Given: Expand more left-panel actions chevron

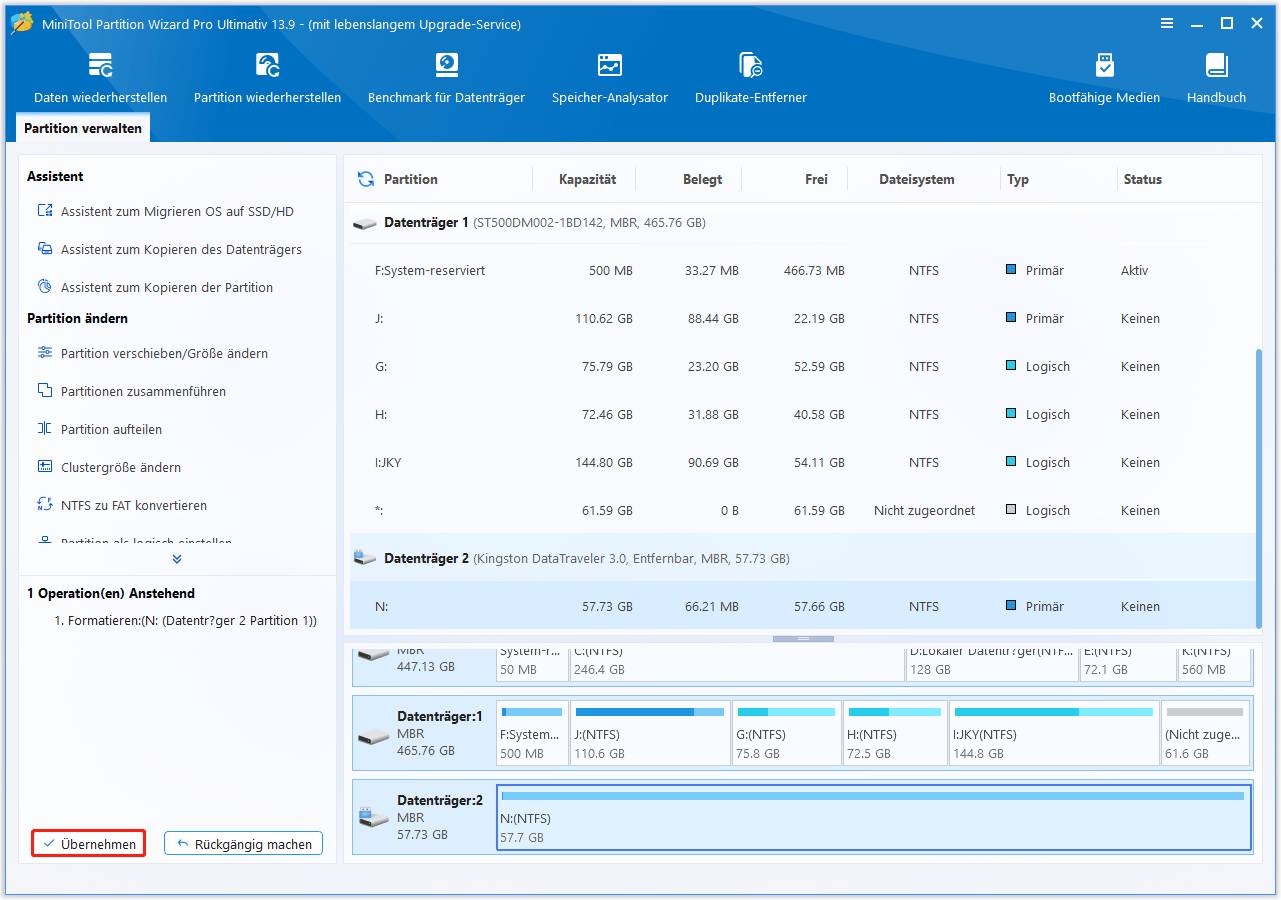Looking at the screenshot, I should point(177,559).
